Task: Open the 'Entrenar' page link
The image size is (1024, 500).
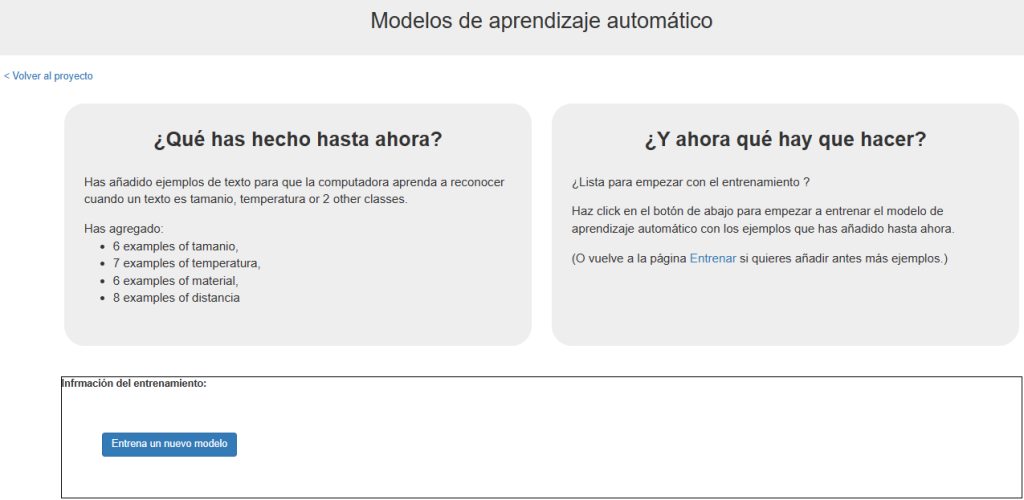Action: (712, 258)
